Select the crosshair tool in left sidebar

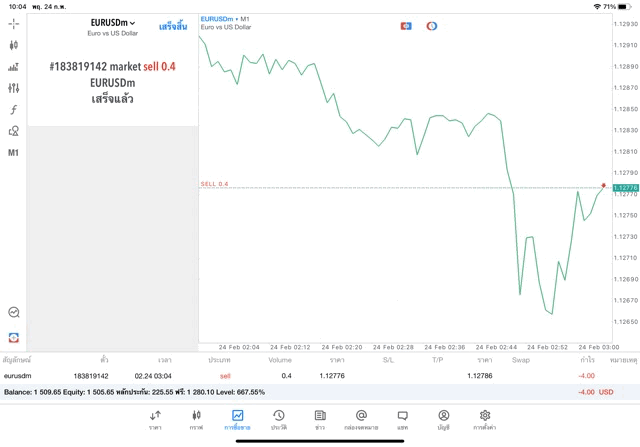[x=13, y=23]
